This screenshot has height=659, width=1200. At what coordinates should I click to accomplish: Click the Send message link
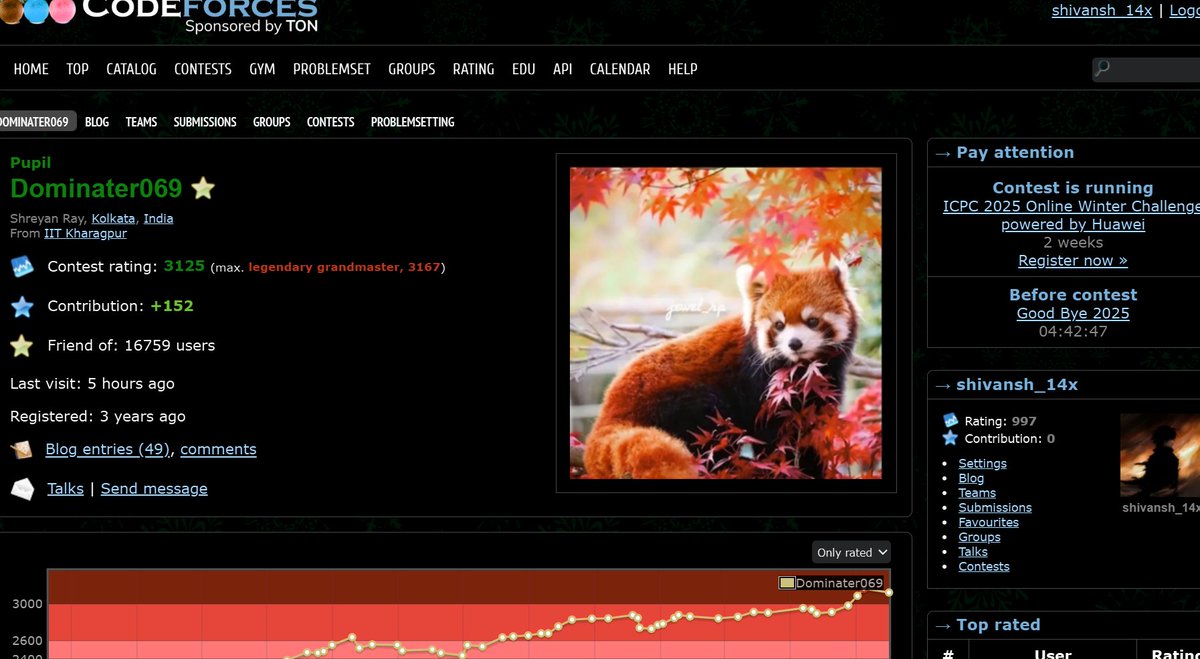[154, 488]
